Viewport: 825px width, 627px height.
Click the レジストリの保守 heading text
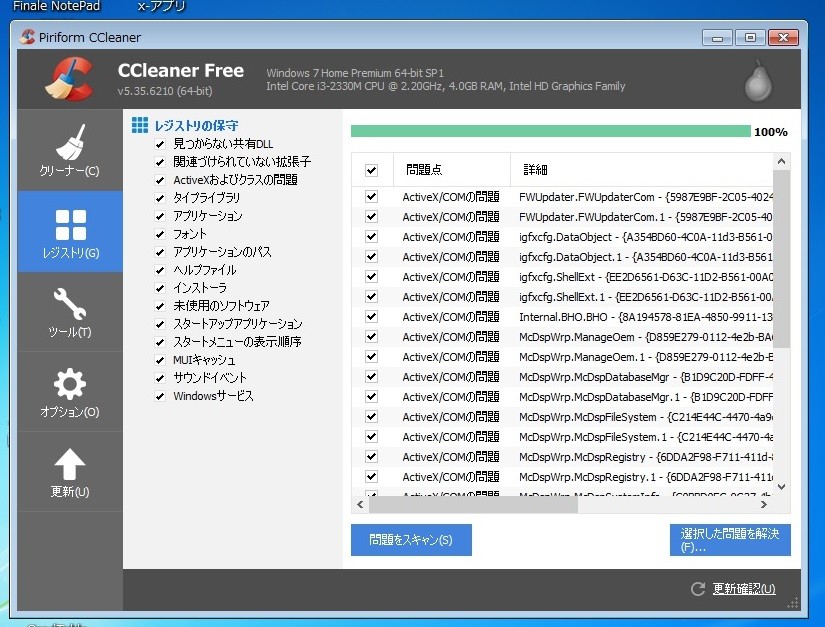196,125
